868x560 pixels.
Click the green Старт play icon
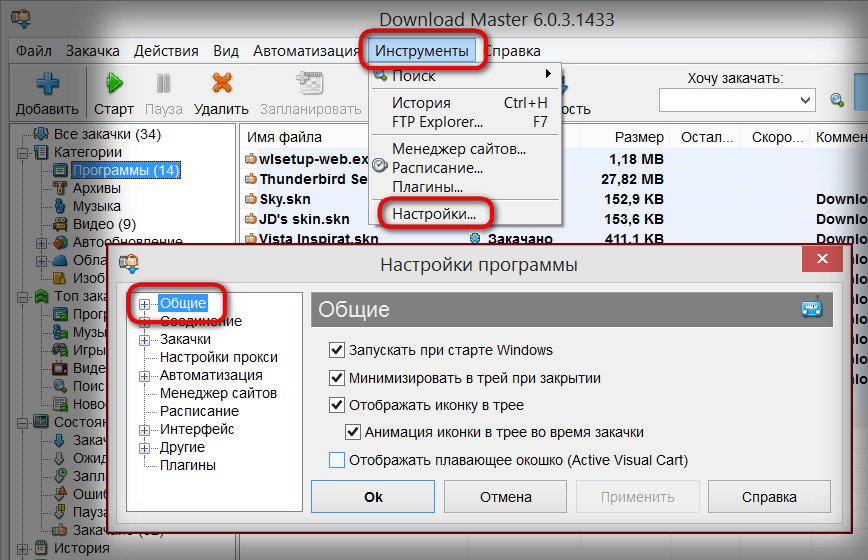tap(114, 83)
